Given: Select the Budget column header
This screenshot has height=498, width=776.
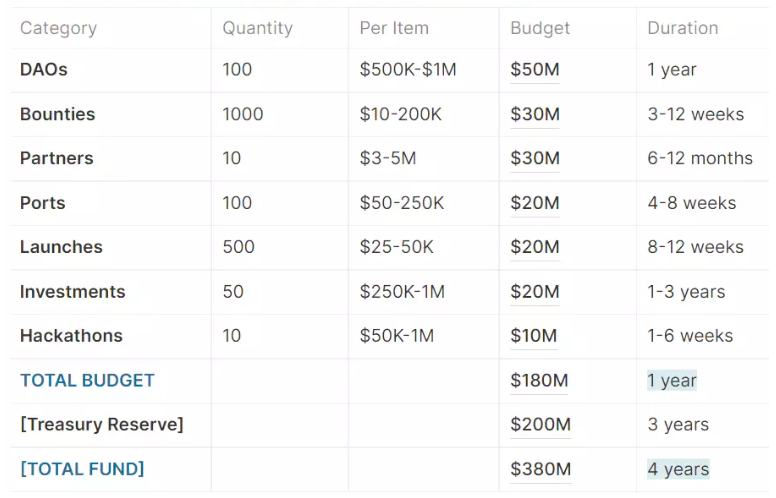Looking at the screenshot, I should pos(540,28).
